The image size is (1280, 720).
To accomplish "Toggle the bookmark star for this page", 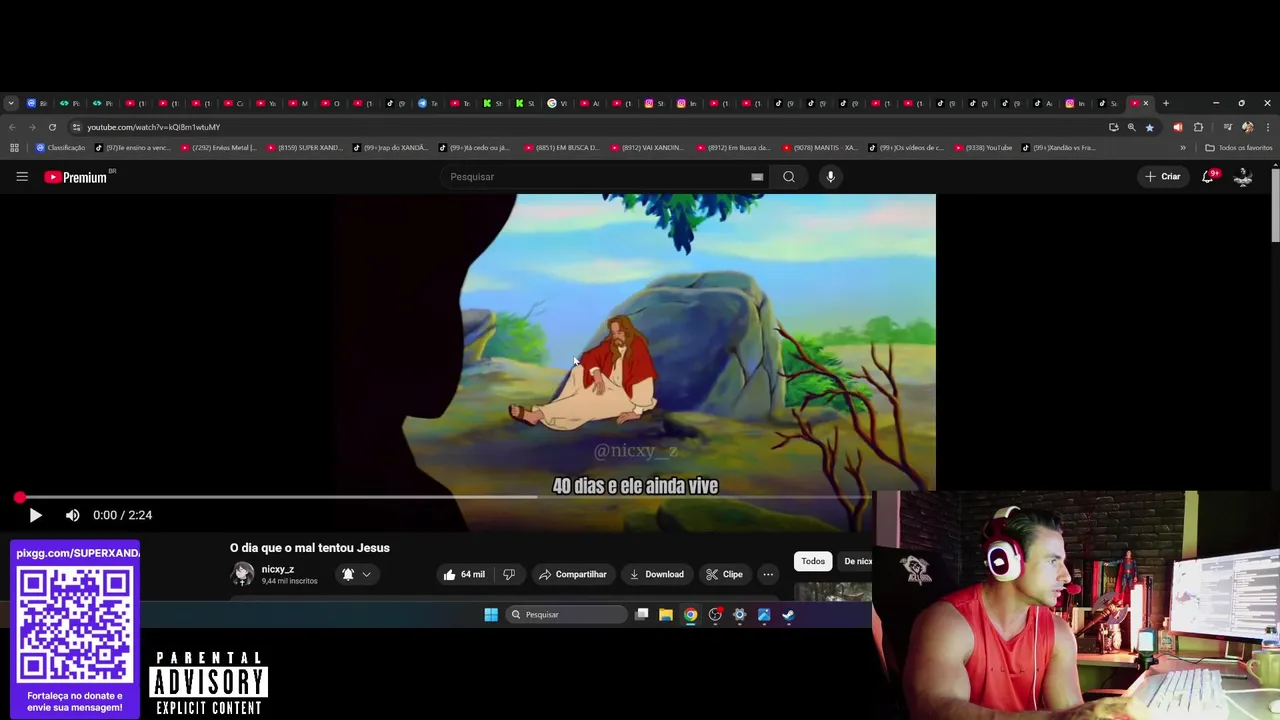I will click(x=1149, y=127).
